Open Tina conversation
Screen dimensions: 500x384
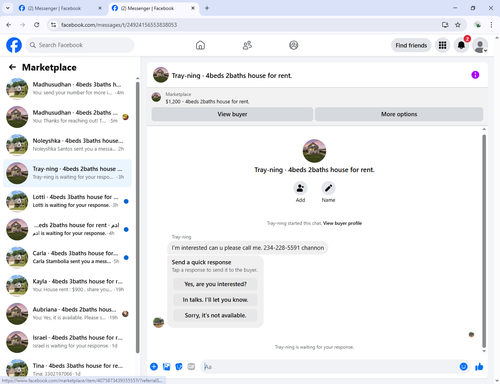tap(67, 368)
